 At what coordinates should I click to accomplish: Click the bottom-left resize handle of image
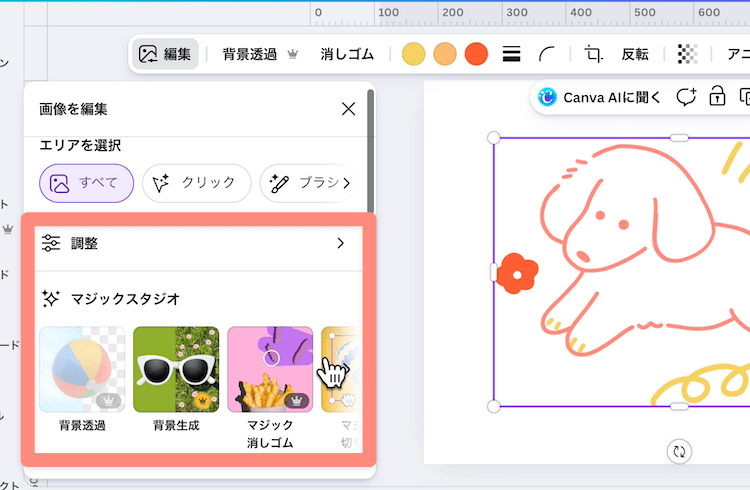tap(494, 406)
